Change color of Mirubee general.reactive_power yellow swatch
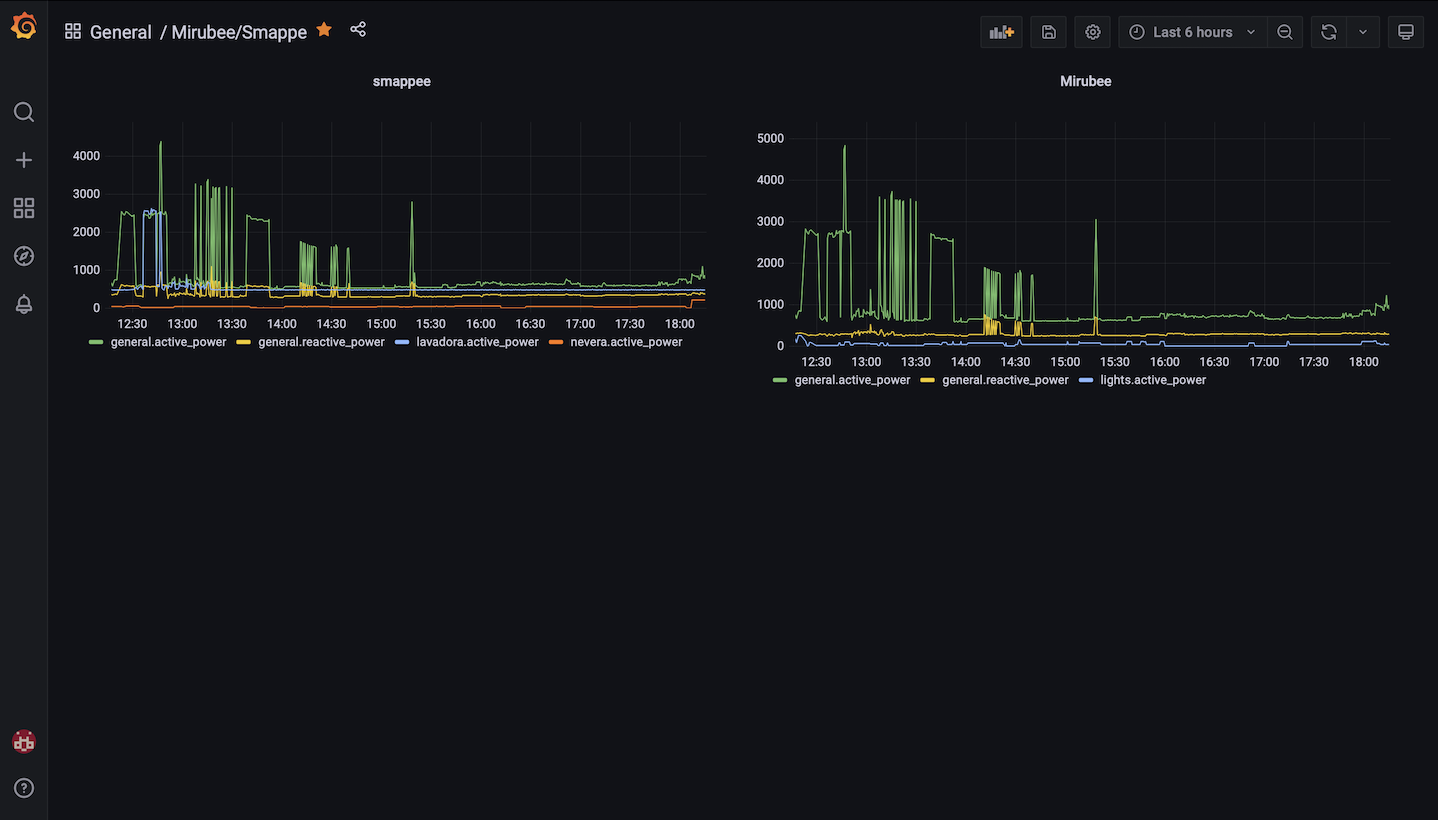Image resolution: width=1438 pixels, height=820 pixels. [x=927, y=380]
